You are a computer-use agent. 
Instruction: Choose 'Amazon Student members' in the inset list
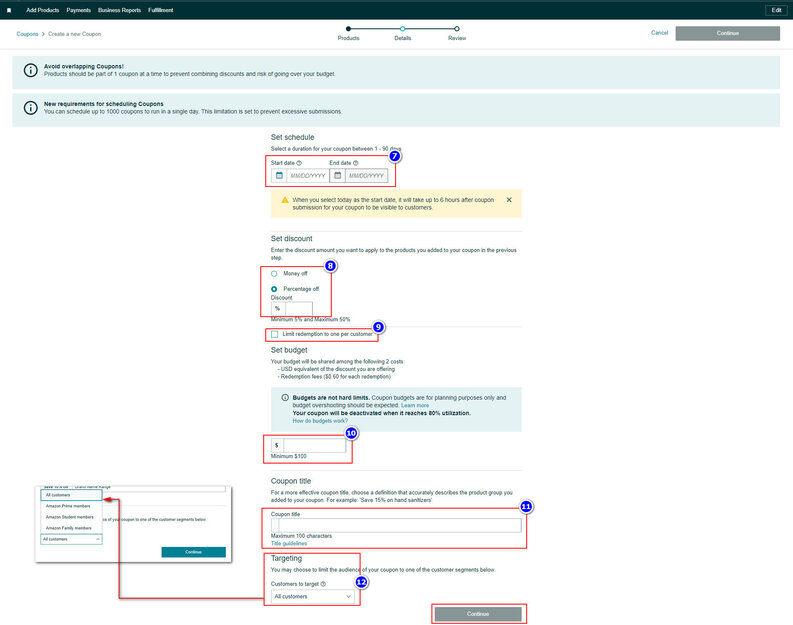(x=70, y=517)
